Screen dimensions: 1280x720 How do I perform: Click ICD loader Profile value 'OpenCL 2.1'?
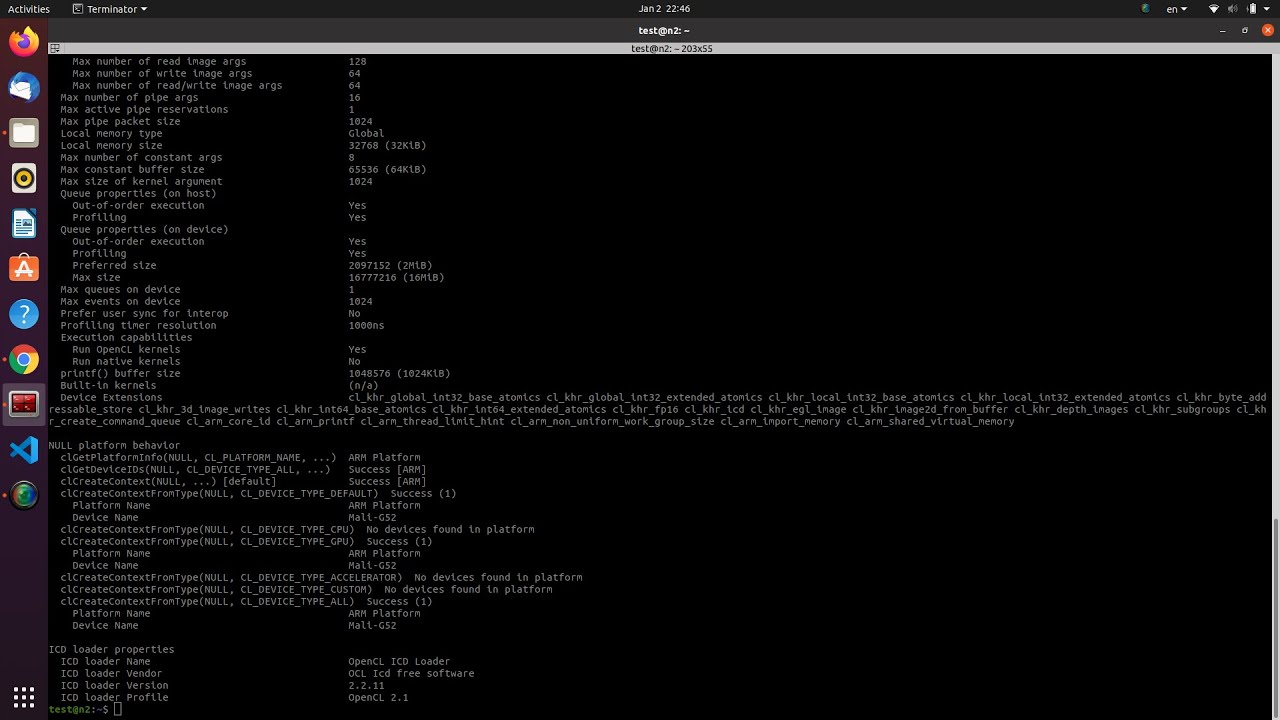tap(378, 697)
